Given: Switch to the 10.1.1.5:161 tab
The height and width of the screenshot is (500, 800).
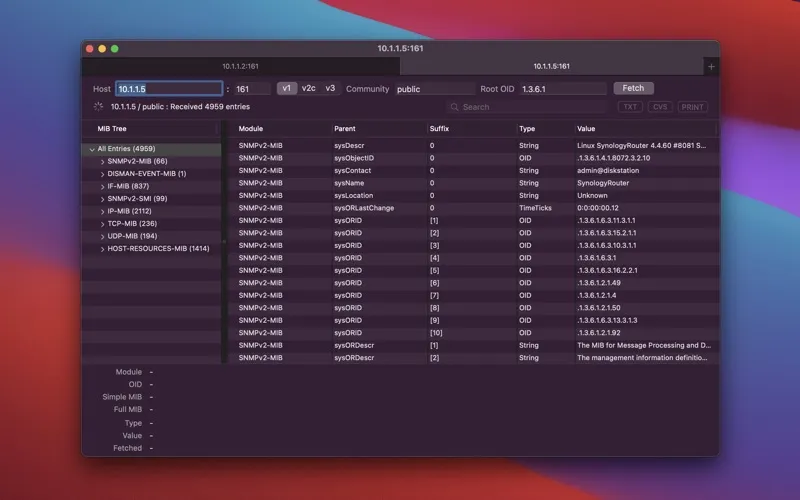Looking at the screenshot, I should [x=552, y=66].
